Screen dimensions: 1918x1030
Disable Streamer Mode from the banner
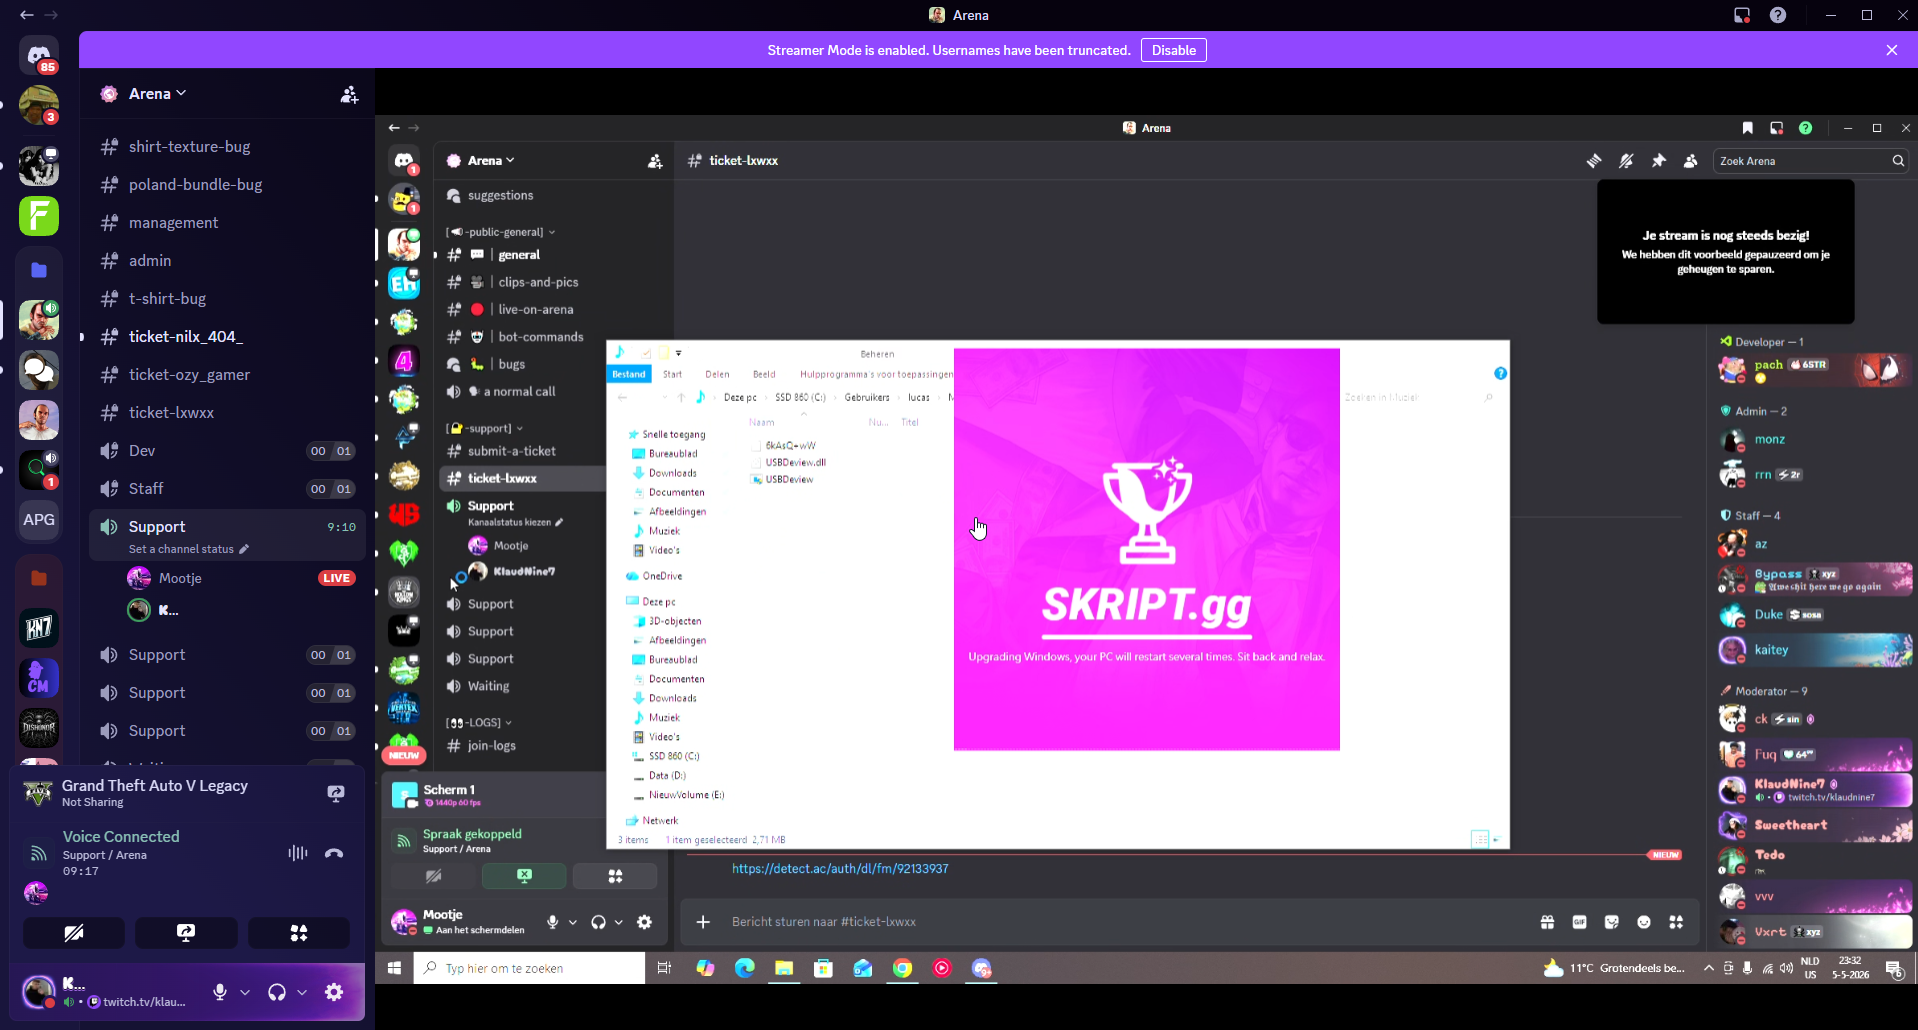(1173, 50)
